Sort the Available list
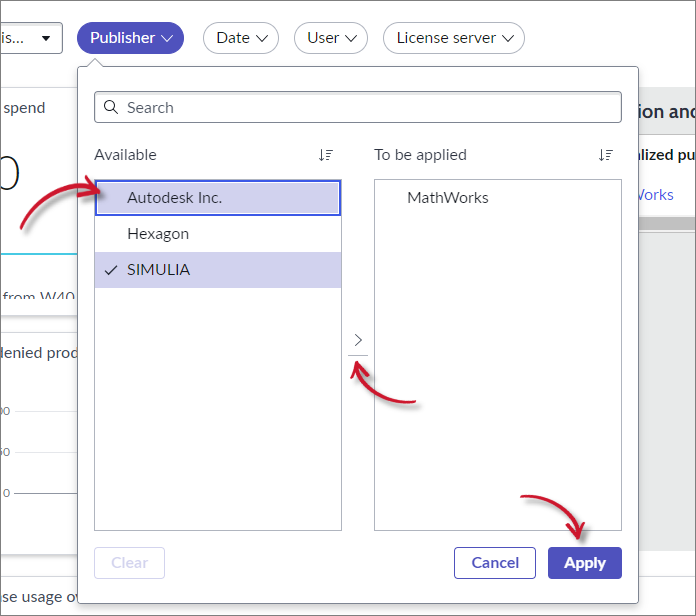 326,155
